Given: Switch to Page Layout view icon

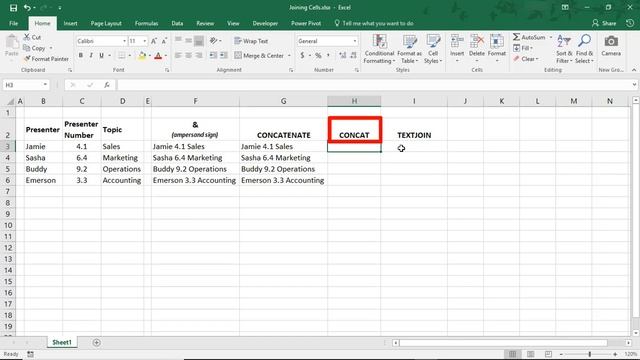Looking at the screenshot, I should point(531,354).
